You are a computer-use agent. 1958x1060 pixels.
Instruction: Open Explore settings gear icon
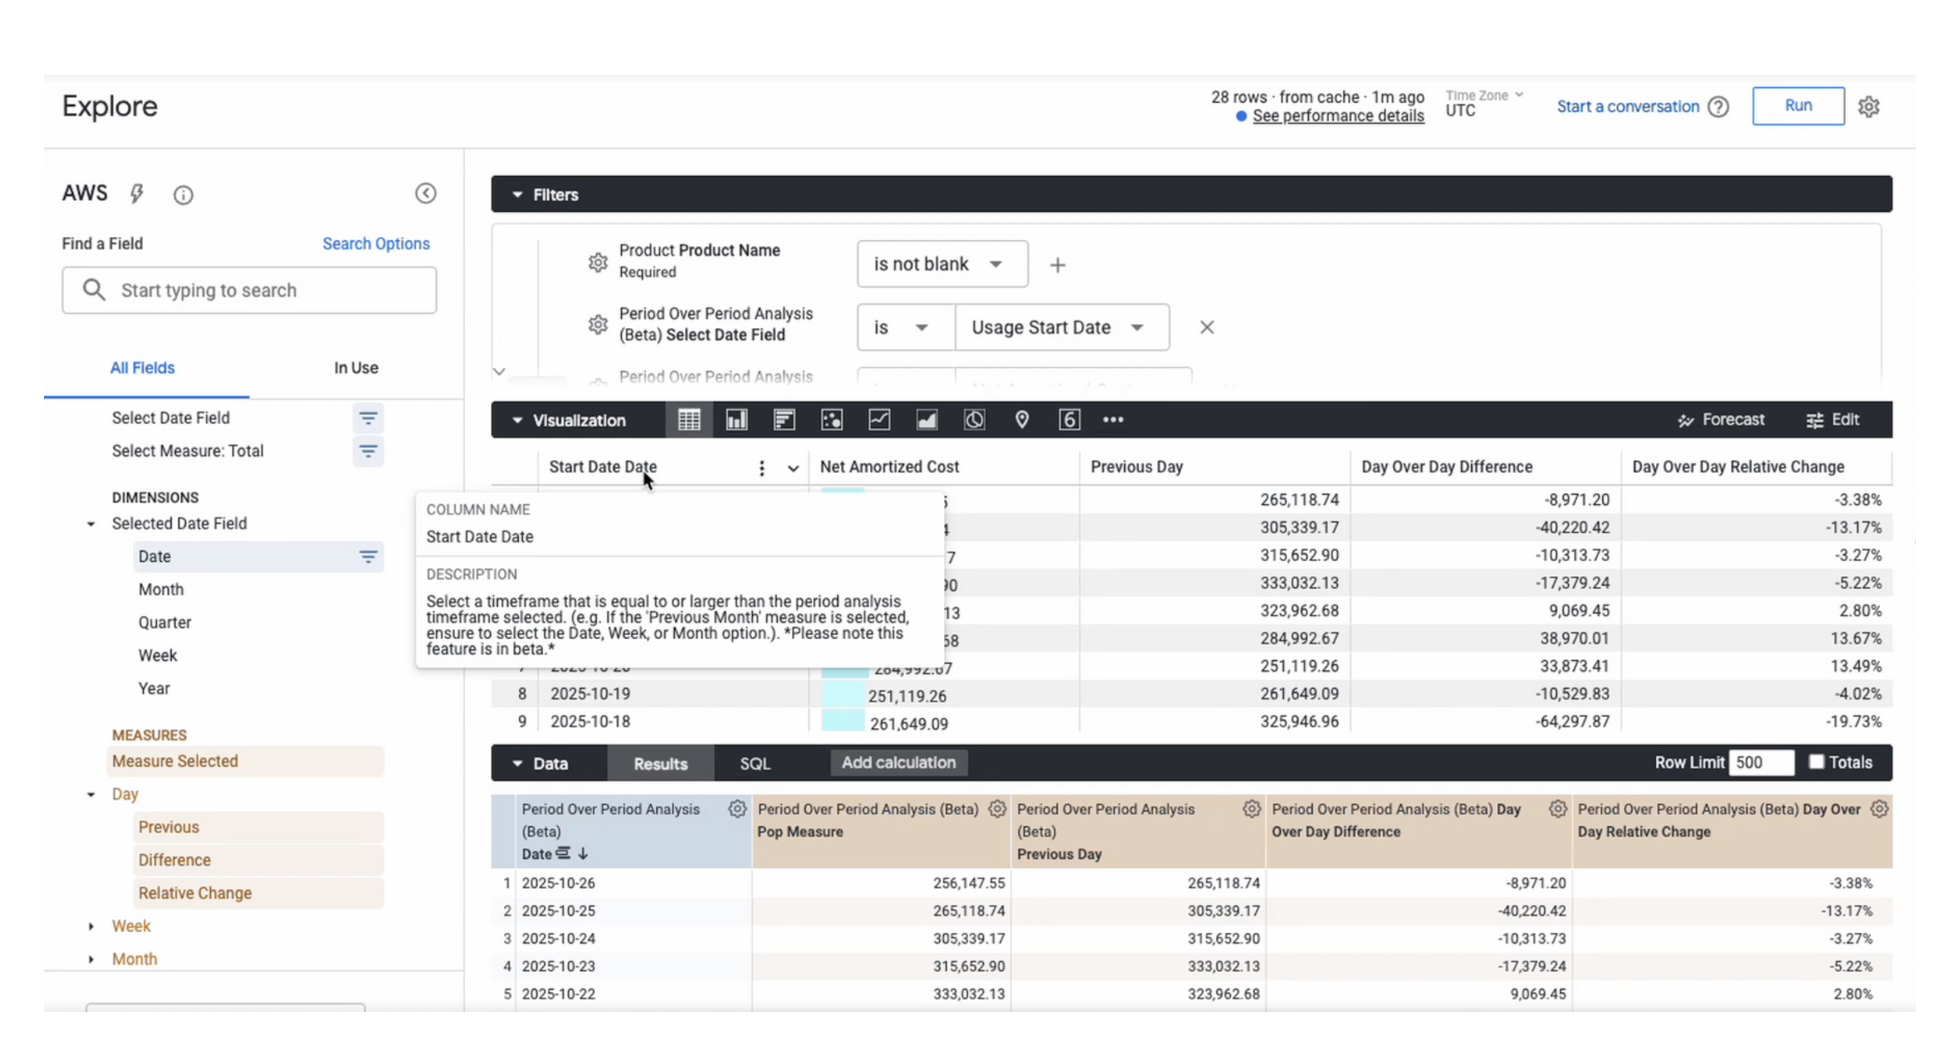click(x=1868, y=107)
